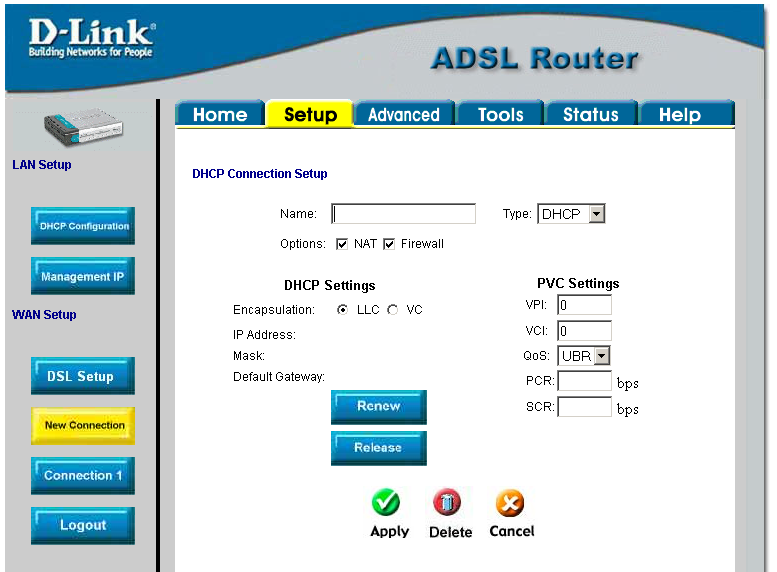Select LLC encapsulation radio button

click(x=342, y=310)
